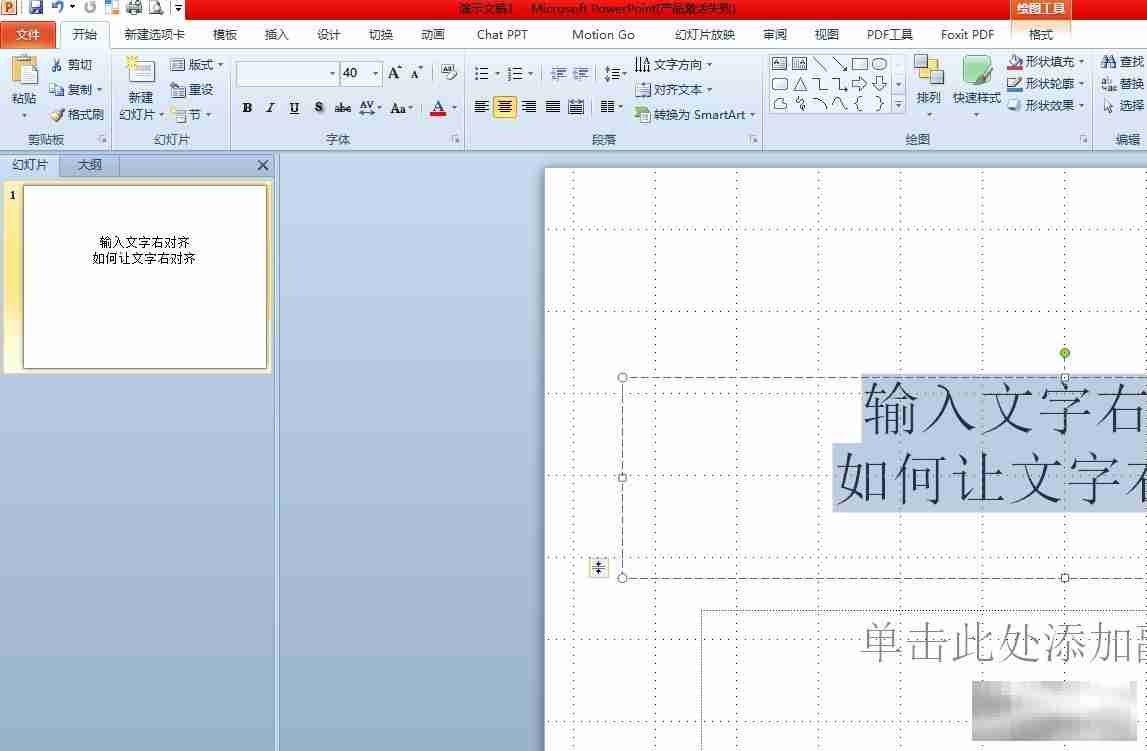Image resolution: width=1147 pixels, height=751 pixels.
Task: Open the font color dropdown arrow
Action: 456,107
